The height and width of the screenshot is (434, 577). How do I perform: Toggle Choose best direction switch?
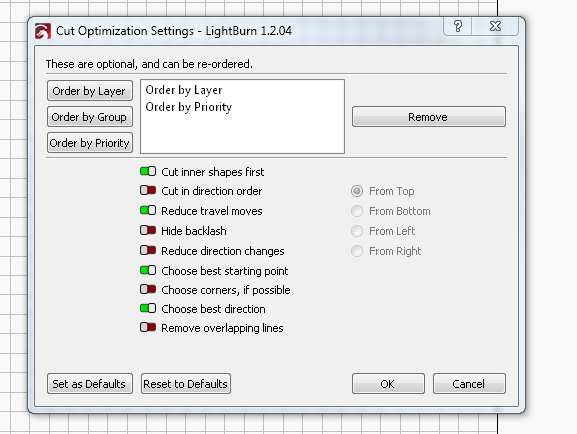point(148,308)
